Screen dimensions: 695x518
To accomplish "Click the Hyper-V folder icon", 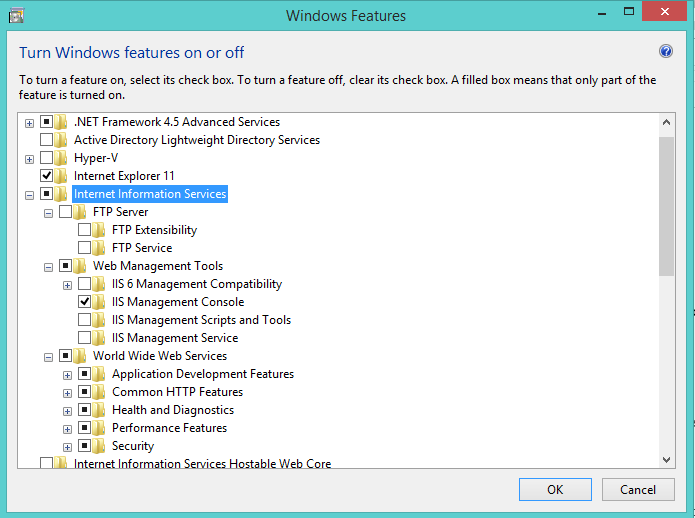I will point(61,158).
